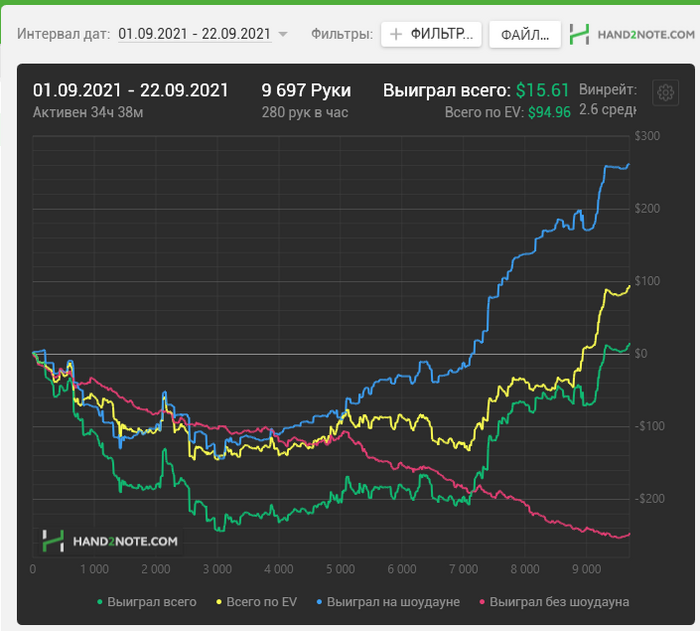Image resolution: width=700 pixels, height=631 pixels.
Task: Click the EV total value $94.96
Action: pos(549,112)
